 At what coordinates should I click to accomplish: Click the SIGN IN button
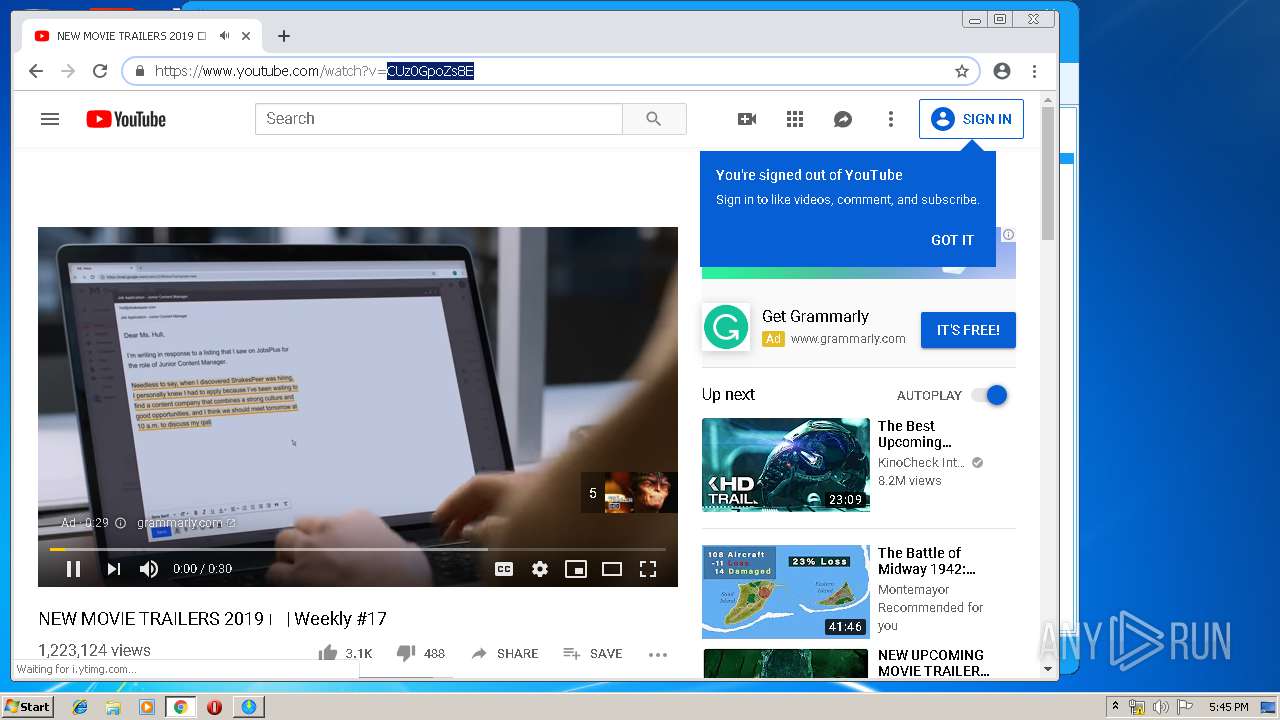pyautogui.click(x=971, y=119)
